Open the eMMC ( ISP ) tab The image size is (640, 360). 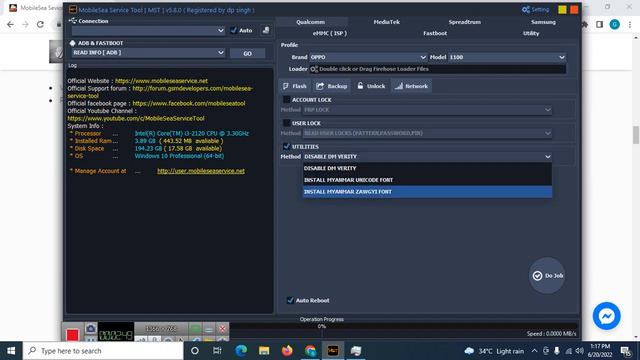click(330, 33)
